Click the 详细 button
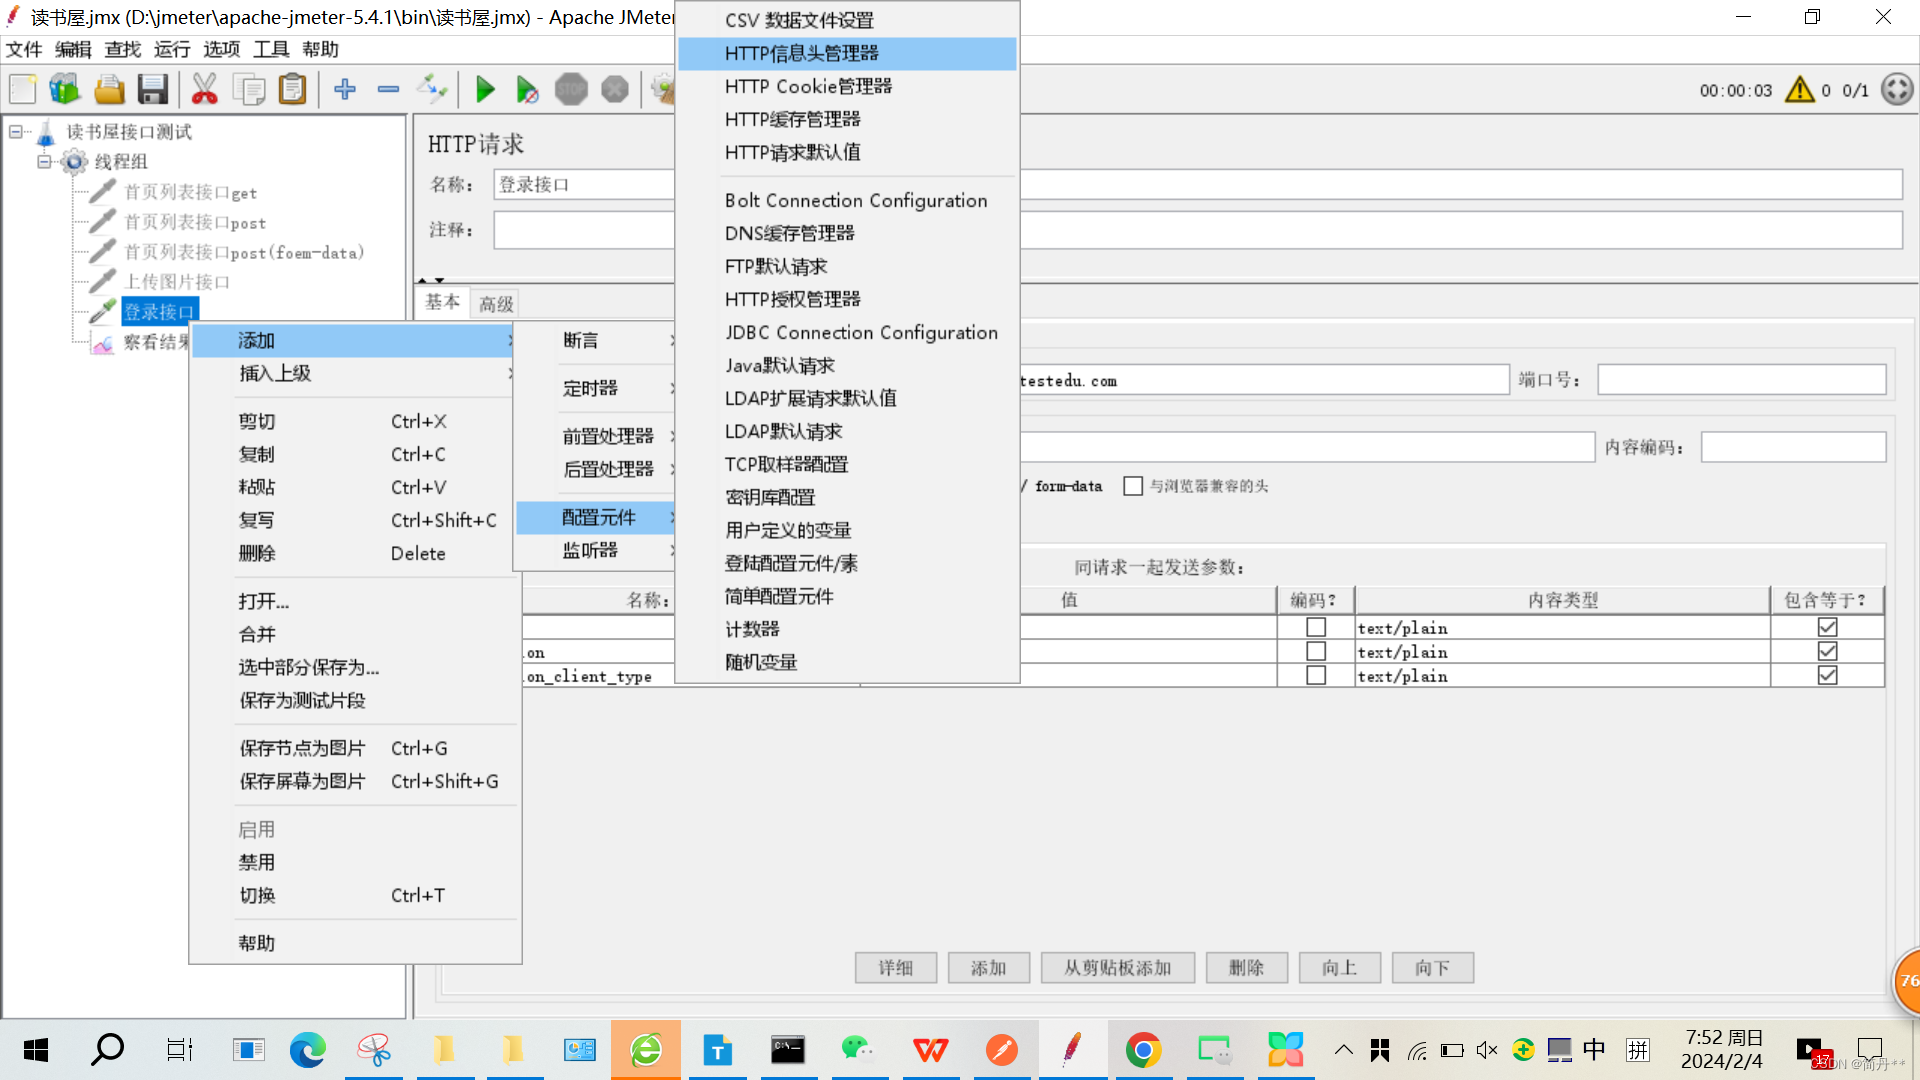1920x1080 pixels. click(896, 968)
